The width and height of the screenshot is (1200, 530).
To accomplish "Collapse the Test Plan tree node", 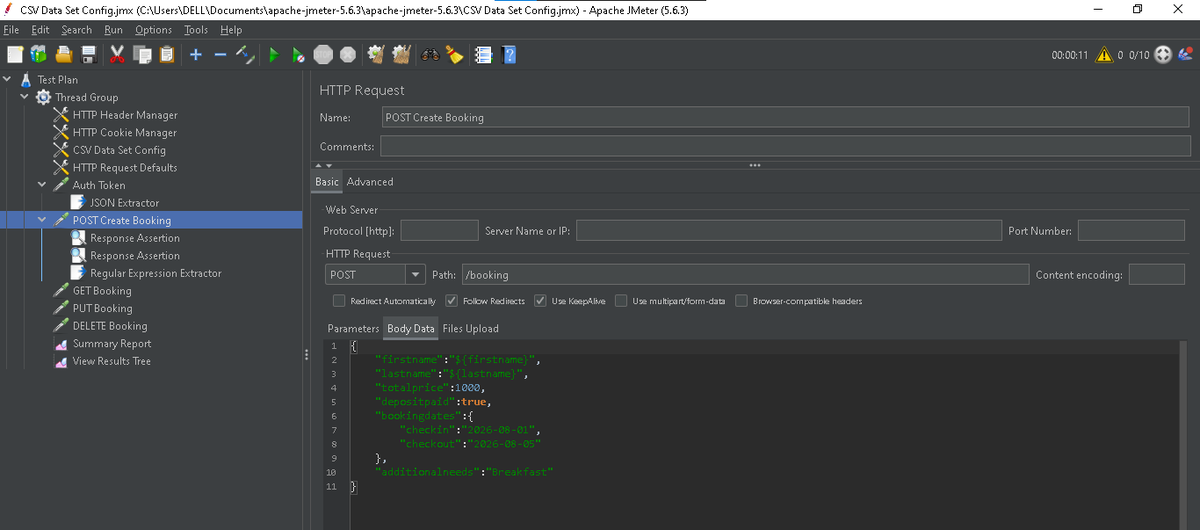I will point(9,80).
